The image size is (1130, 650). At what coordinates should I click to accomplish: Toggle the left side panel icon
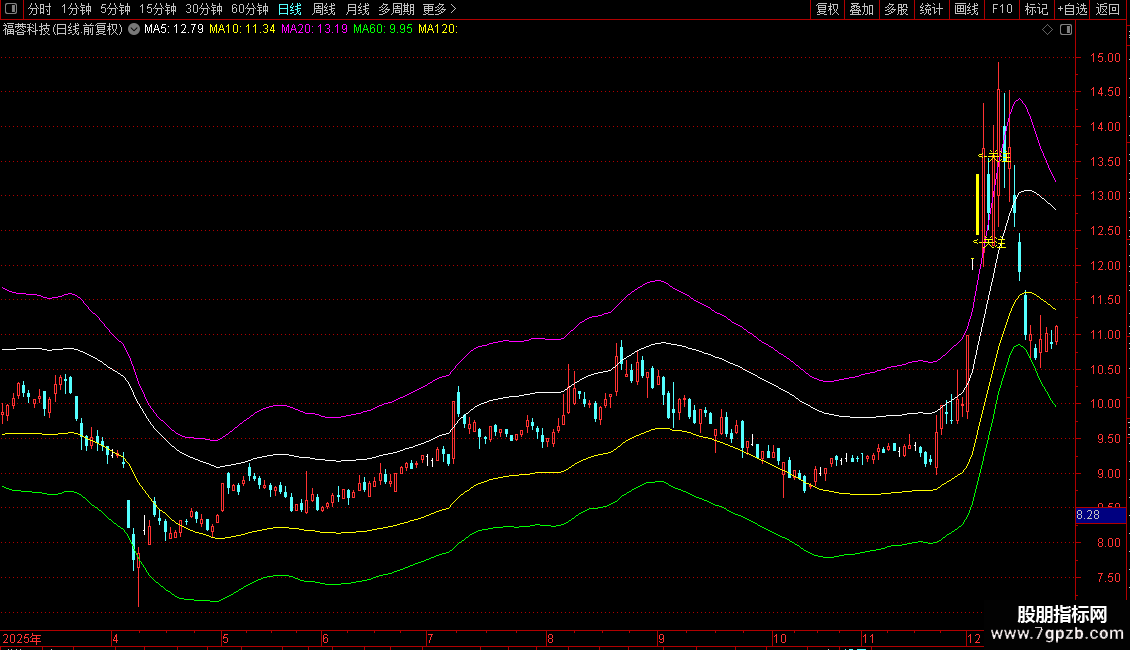(11, 9)
